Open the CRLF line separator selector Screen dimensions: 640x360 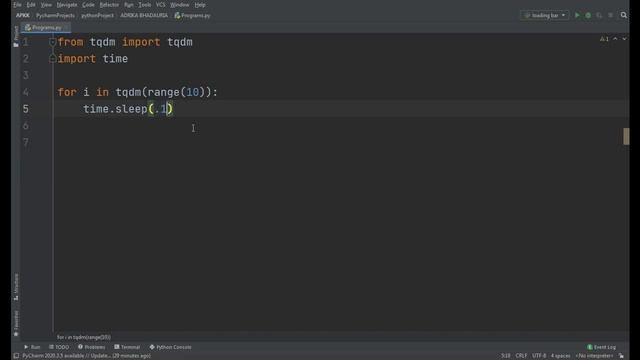click(521, 356)
